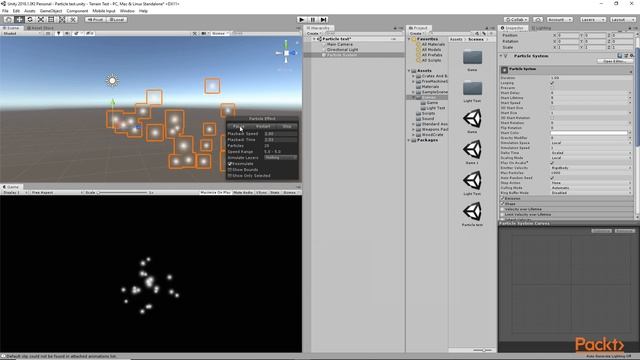
Task: Click the Particle System module icon
Action: click(504, 69)
